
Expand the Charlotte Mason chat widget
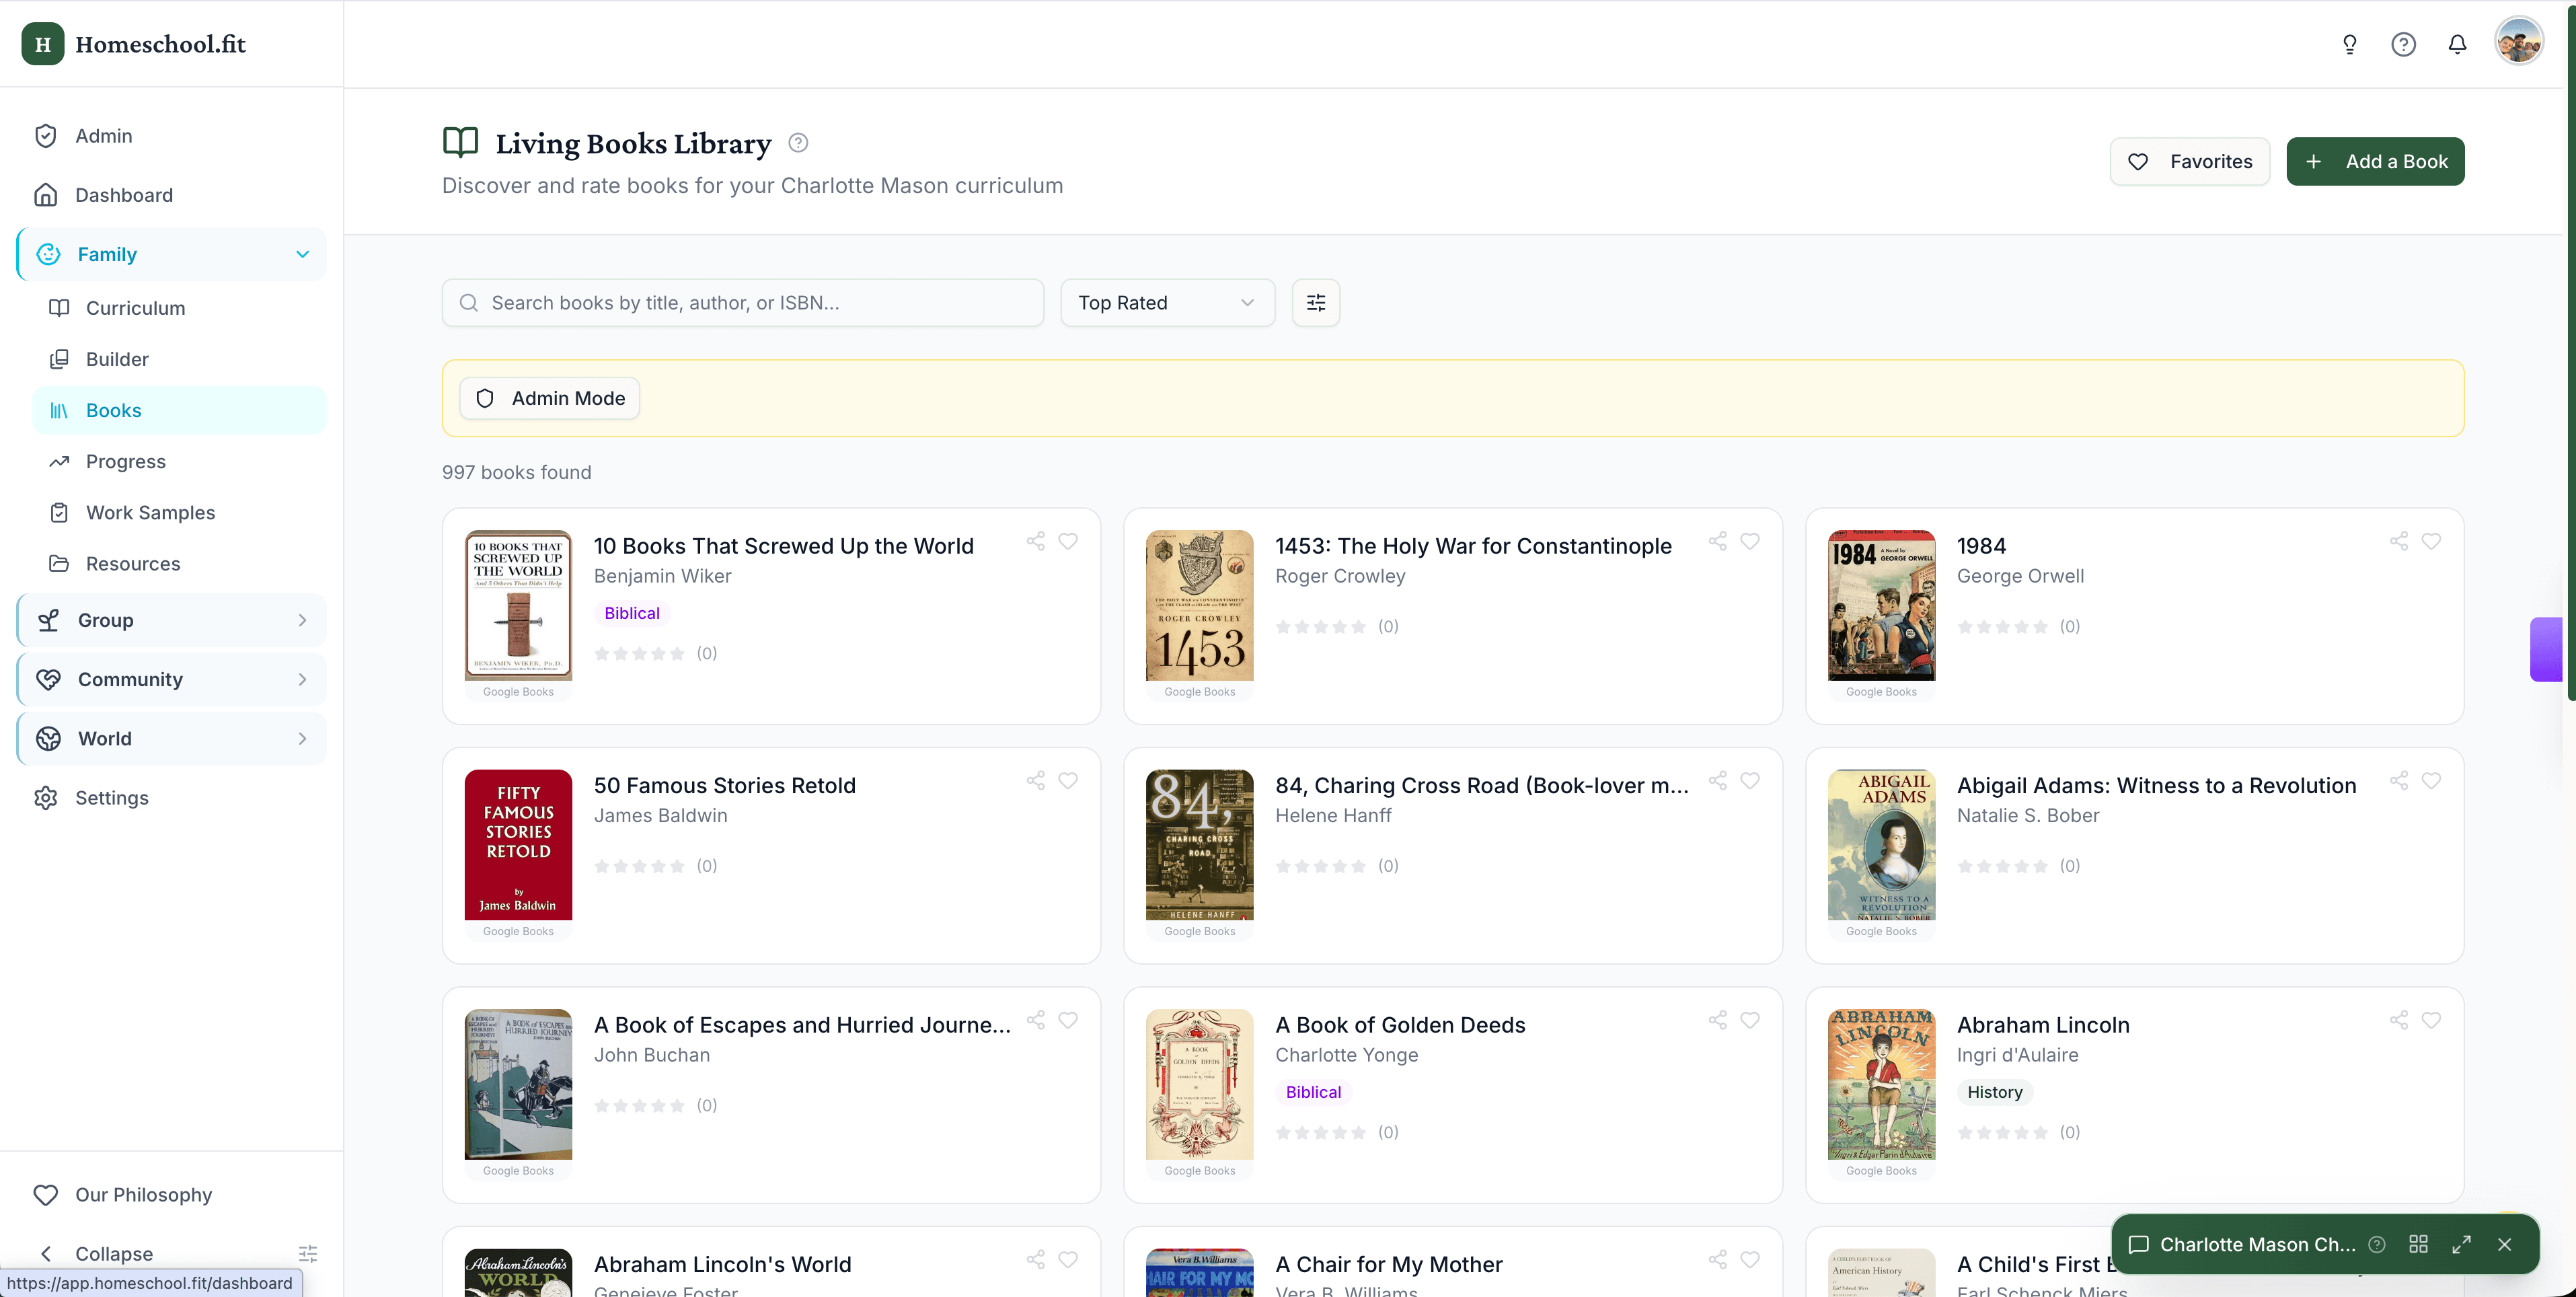tap(2461, 1244)
